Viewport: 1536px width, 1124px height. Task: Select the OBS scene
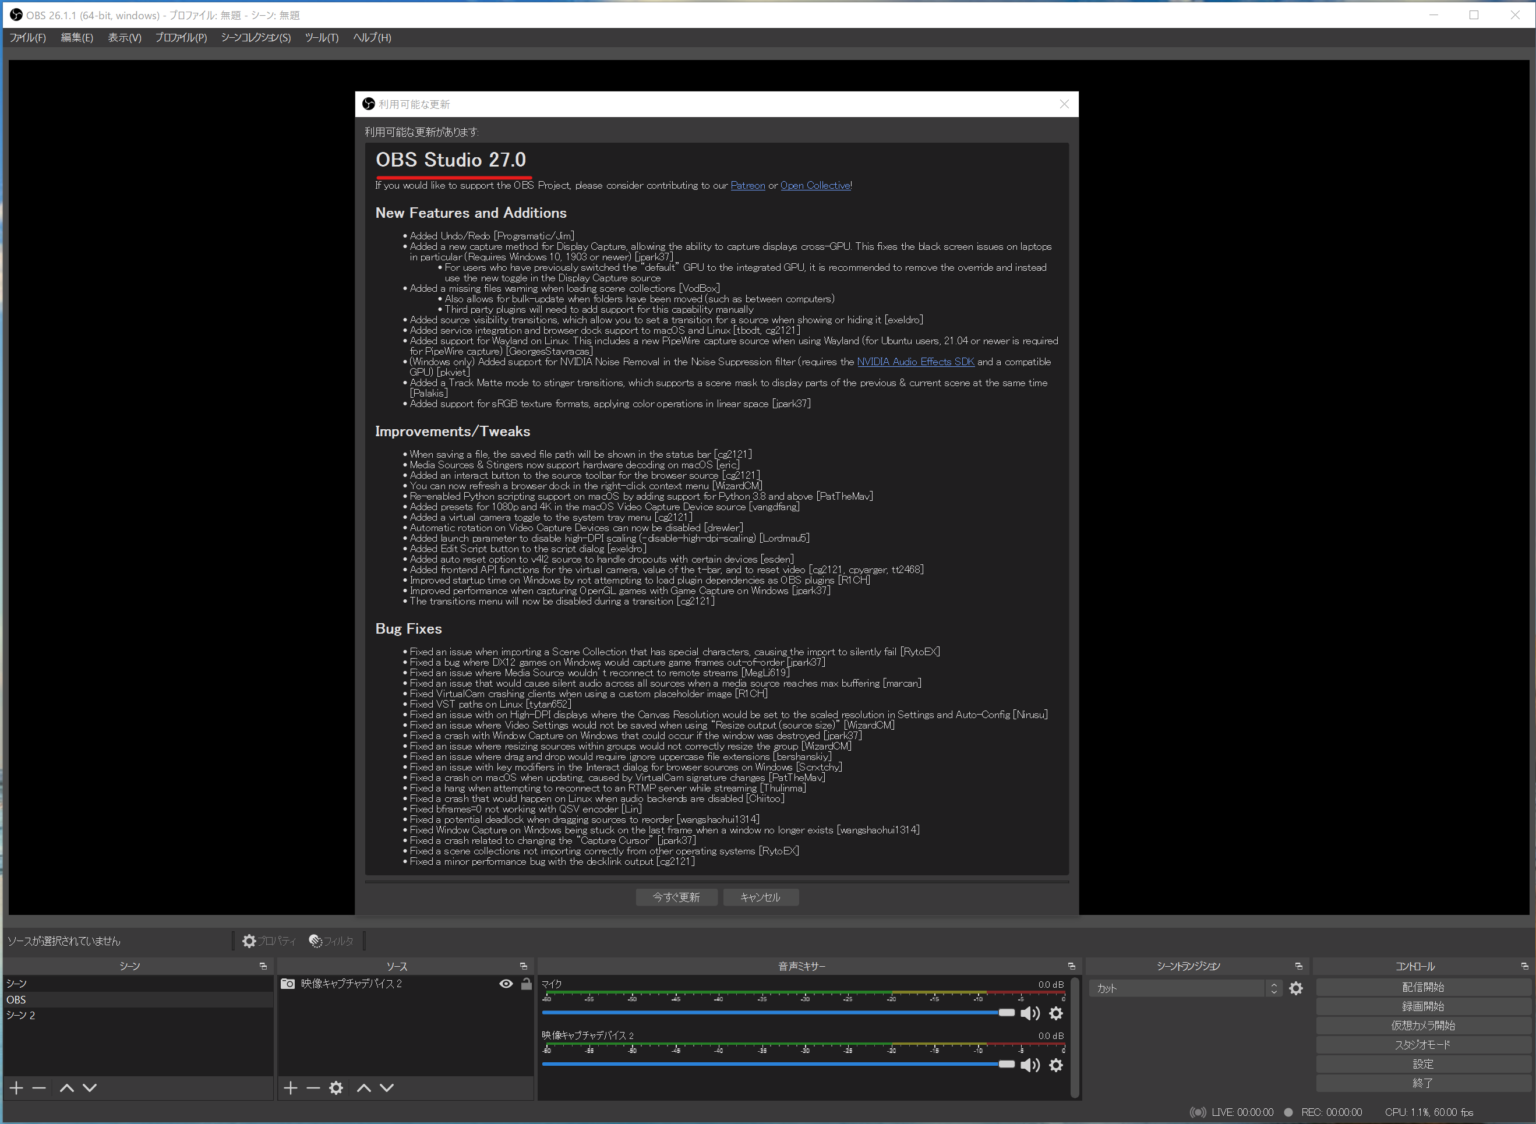click(x=138, y=1000)
